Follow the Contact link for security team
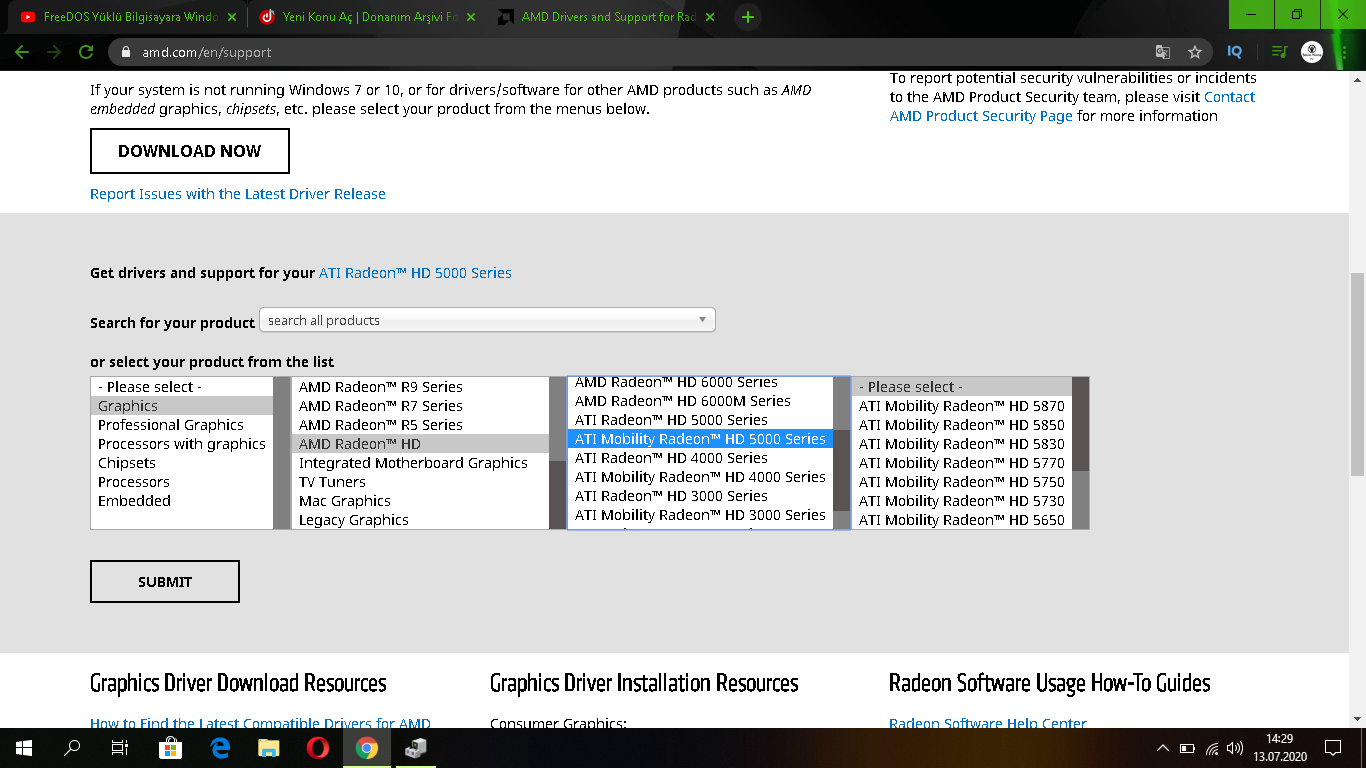The width and height of the screenshot is (1366, 768). pos(1229,97)
